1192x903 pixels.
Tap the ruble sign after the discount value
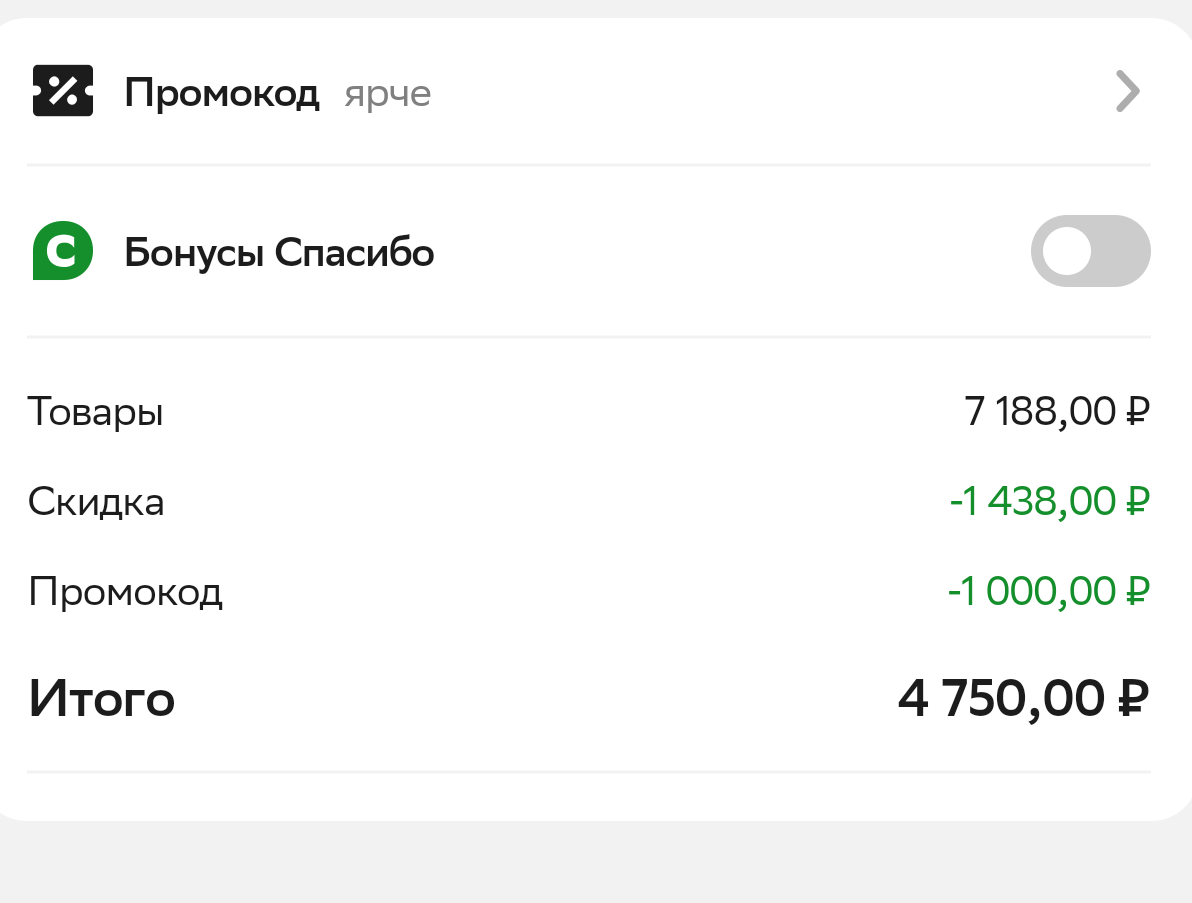point(1137,501)
